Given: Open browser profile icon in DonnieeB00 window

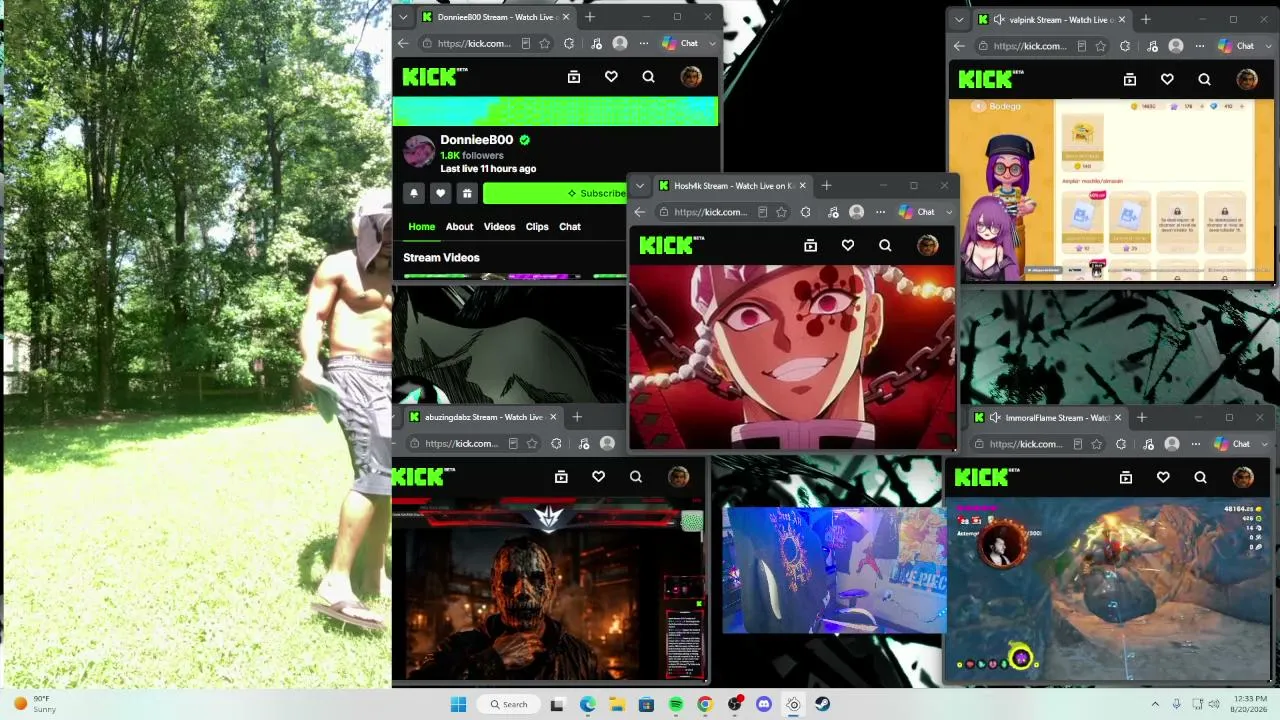Looking at the screenshot, I should coord(620,44).
